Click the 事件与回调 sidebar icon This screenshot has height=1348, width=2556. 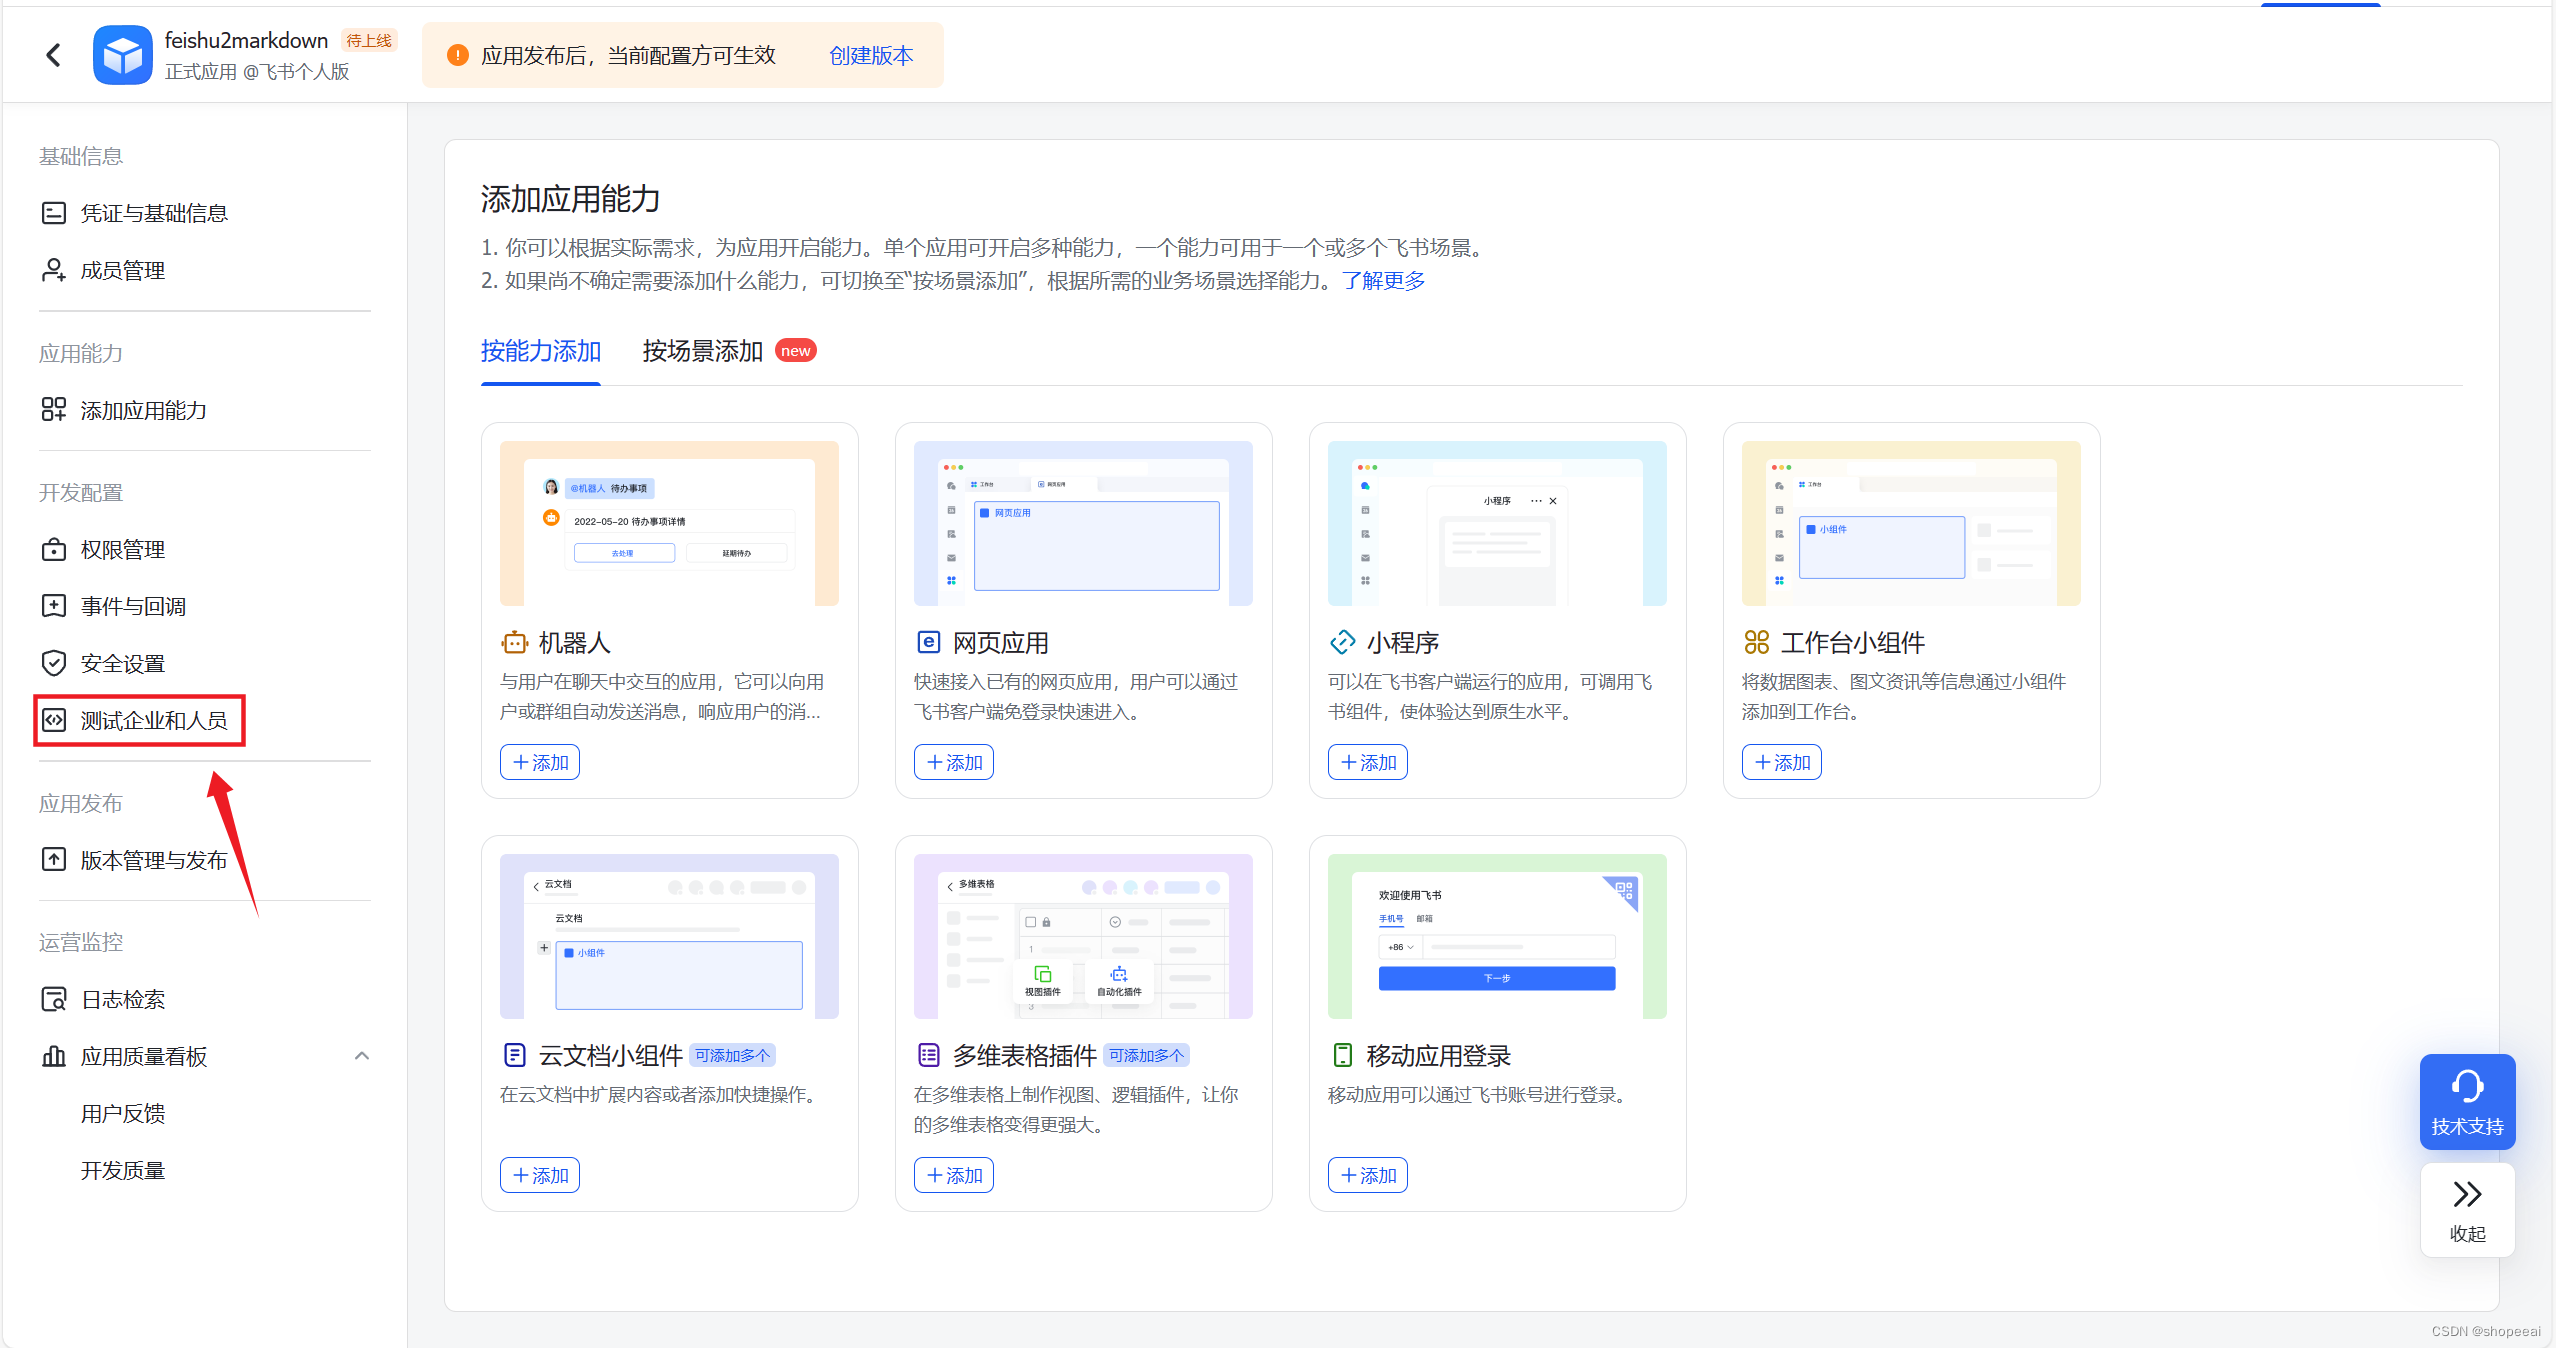54,606
